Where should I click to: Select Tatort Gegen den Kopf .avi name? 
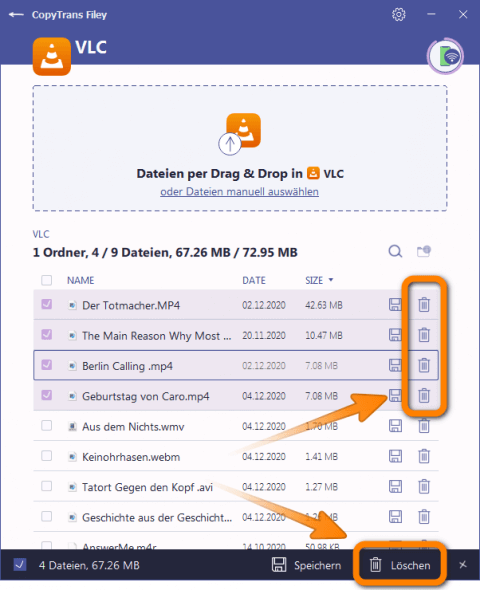tap(147, 487)
